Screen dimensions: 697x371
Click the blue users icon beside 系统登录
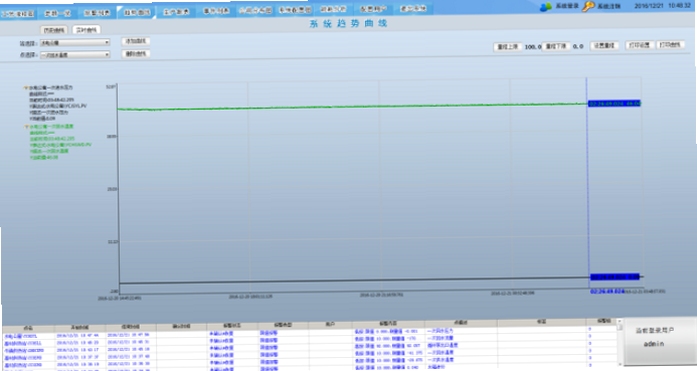[x=545, y=7]
